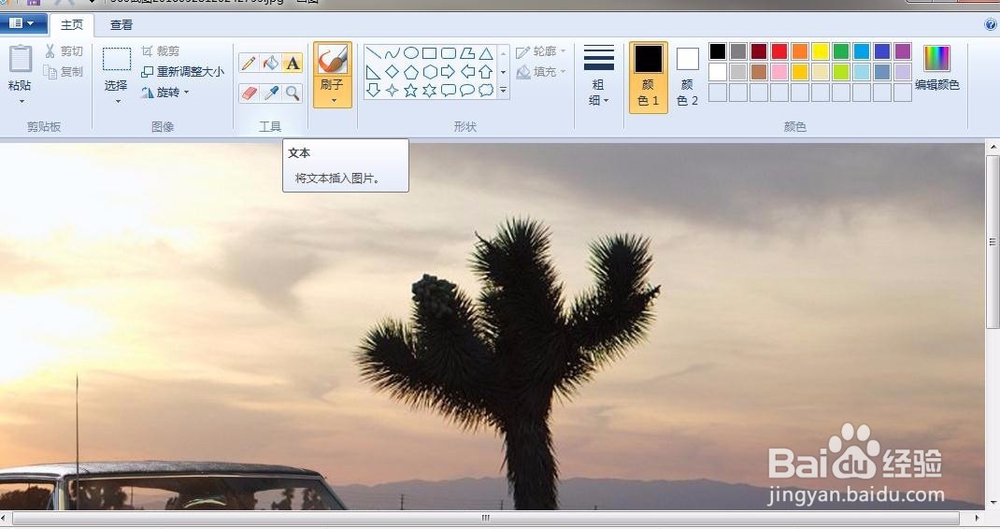The height and width of the screenshot is (529, 1000).
Task: Open the 轮廓 outline dropdown
Action: pos(541,52)
